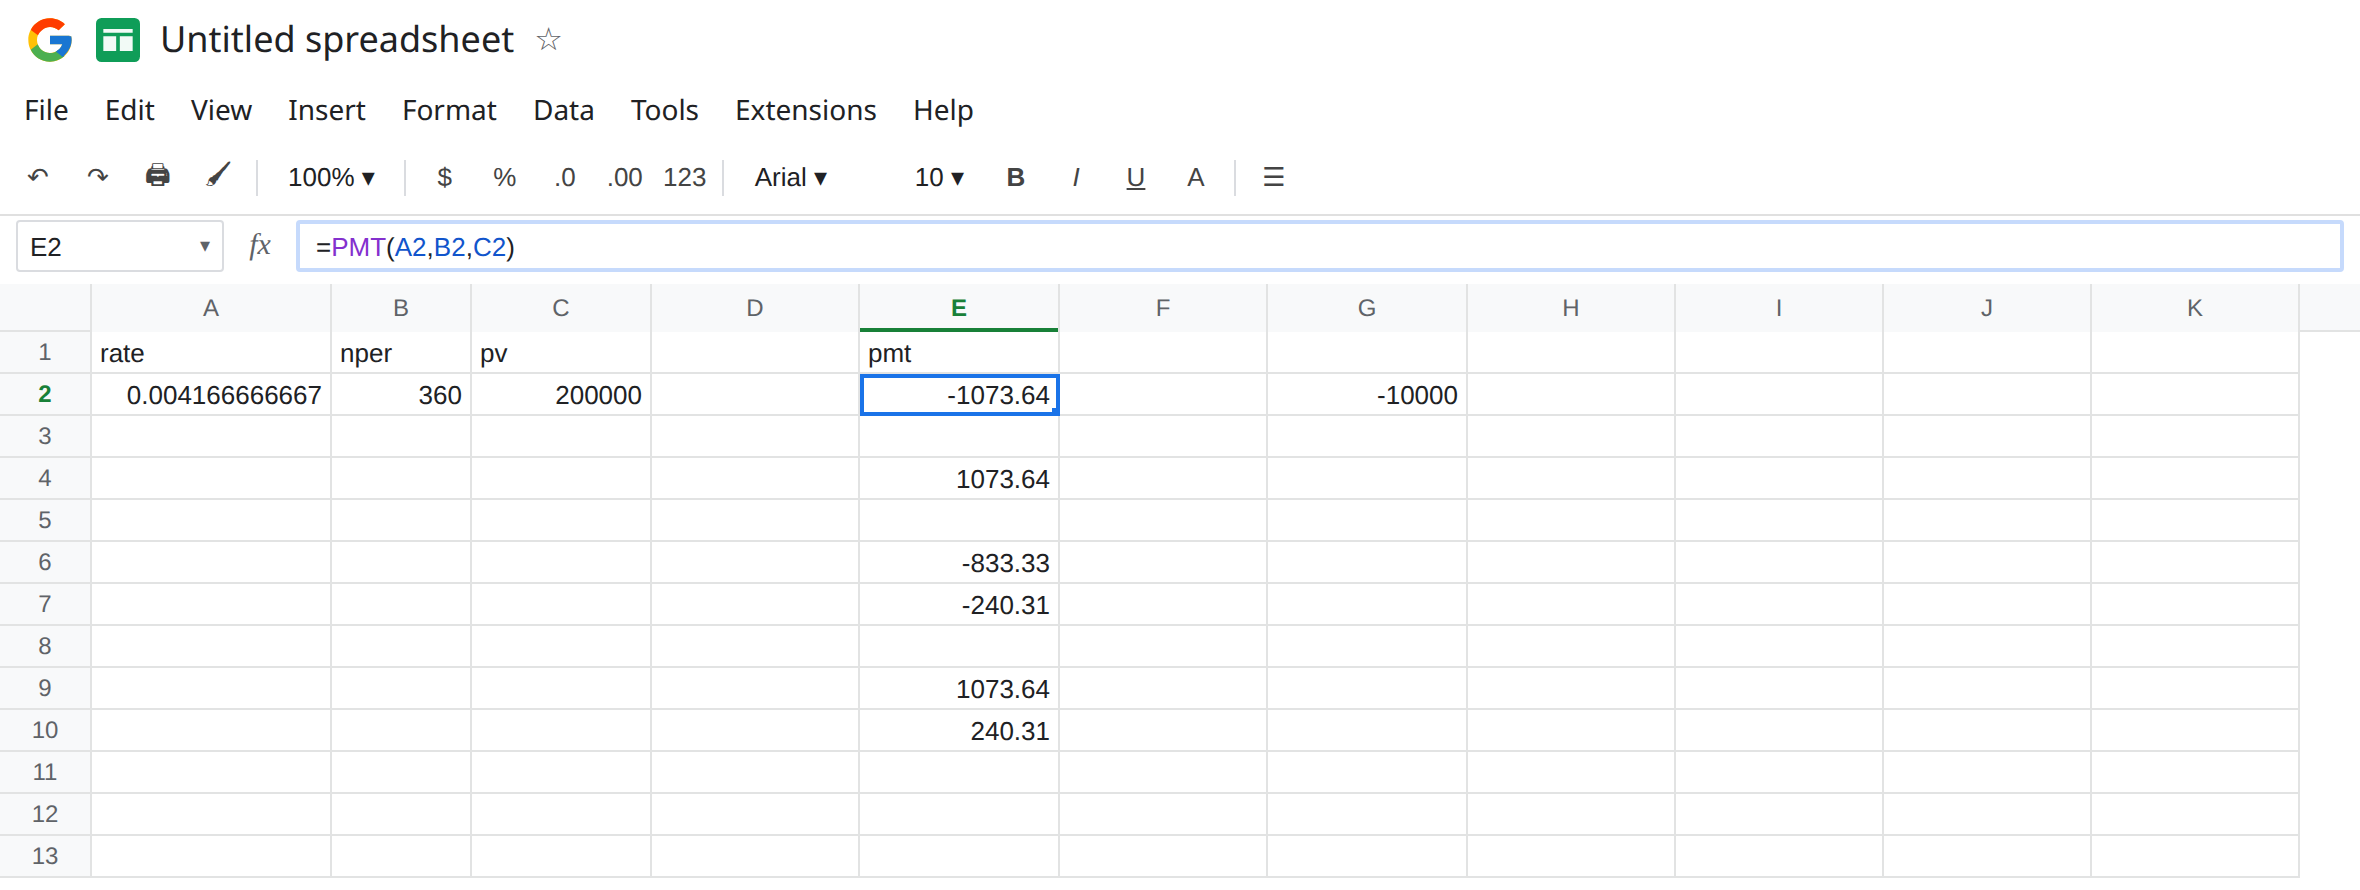Screen dimensions: 2360x890
Task: Open the Format menu
Action: [449, 110]
